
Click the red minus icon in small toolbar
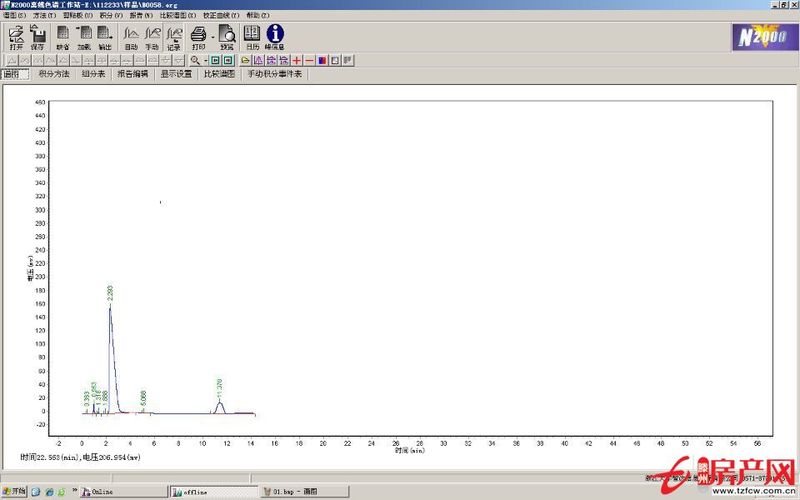click(x=310, y=60)
